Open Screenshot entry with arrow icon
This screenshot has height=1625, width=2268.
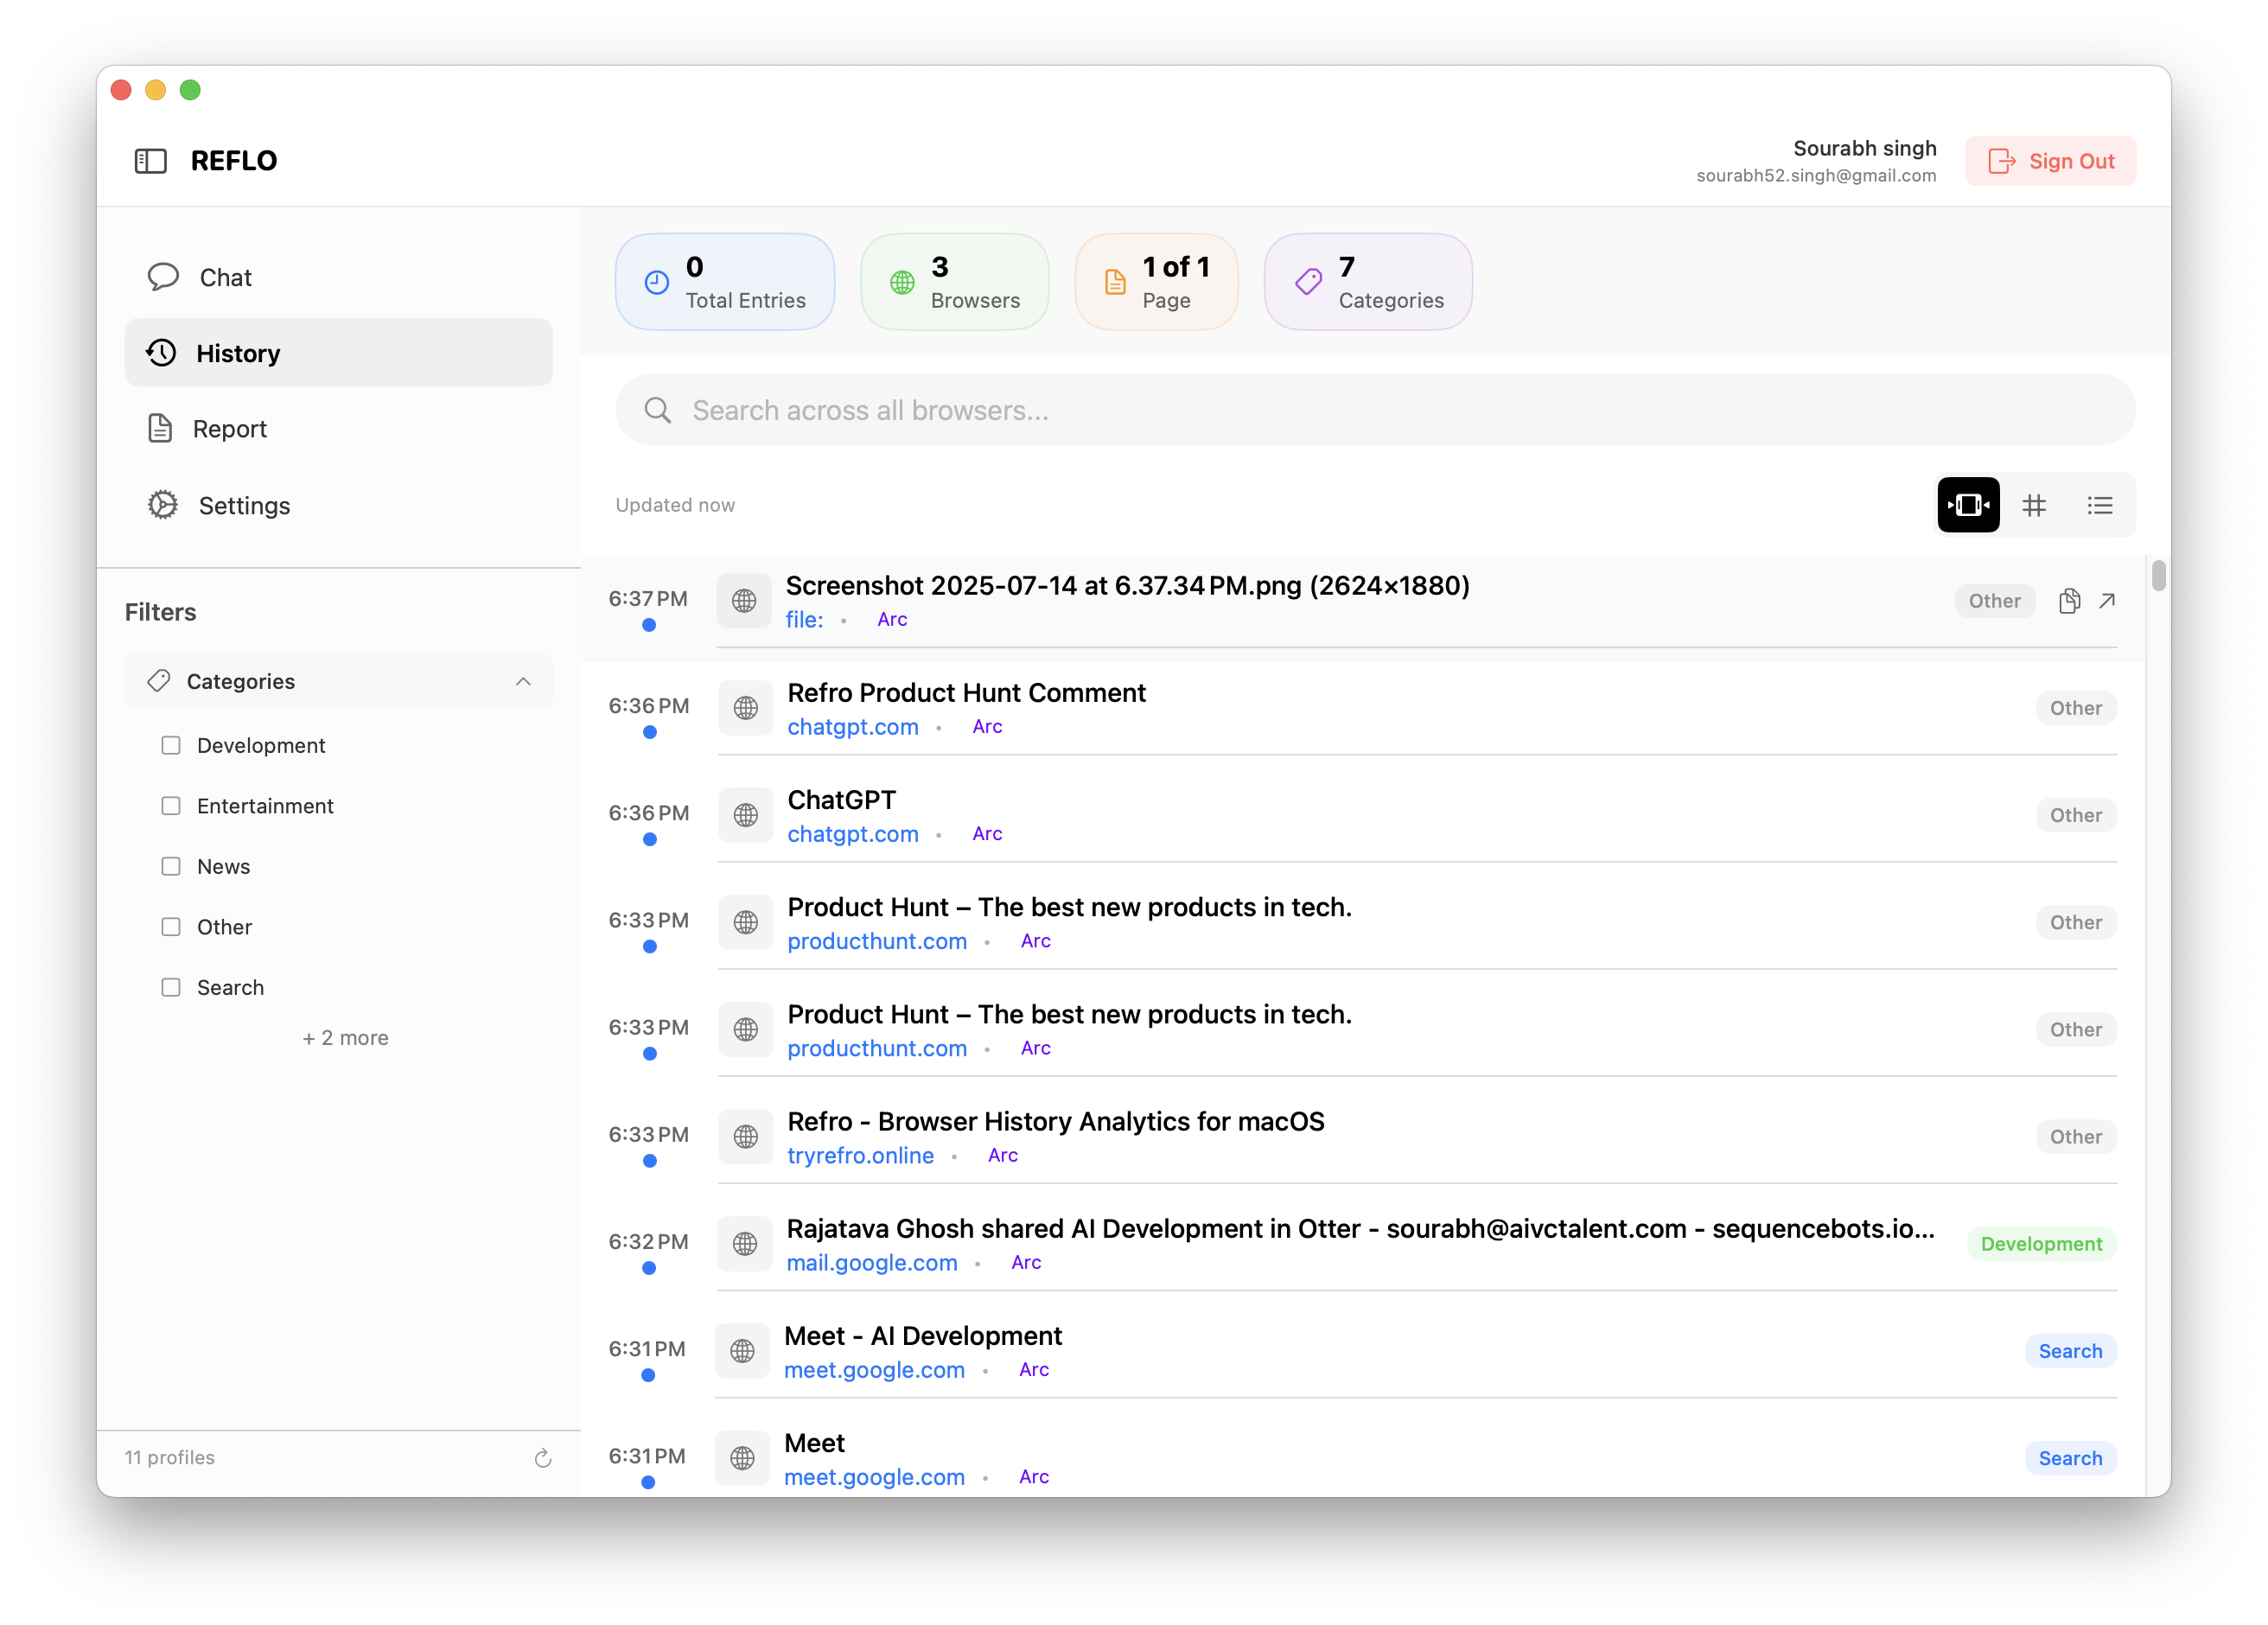(2107, 600)
